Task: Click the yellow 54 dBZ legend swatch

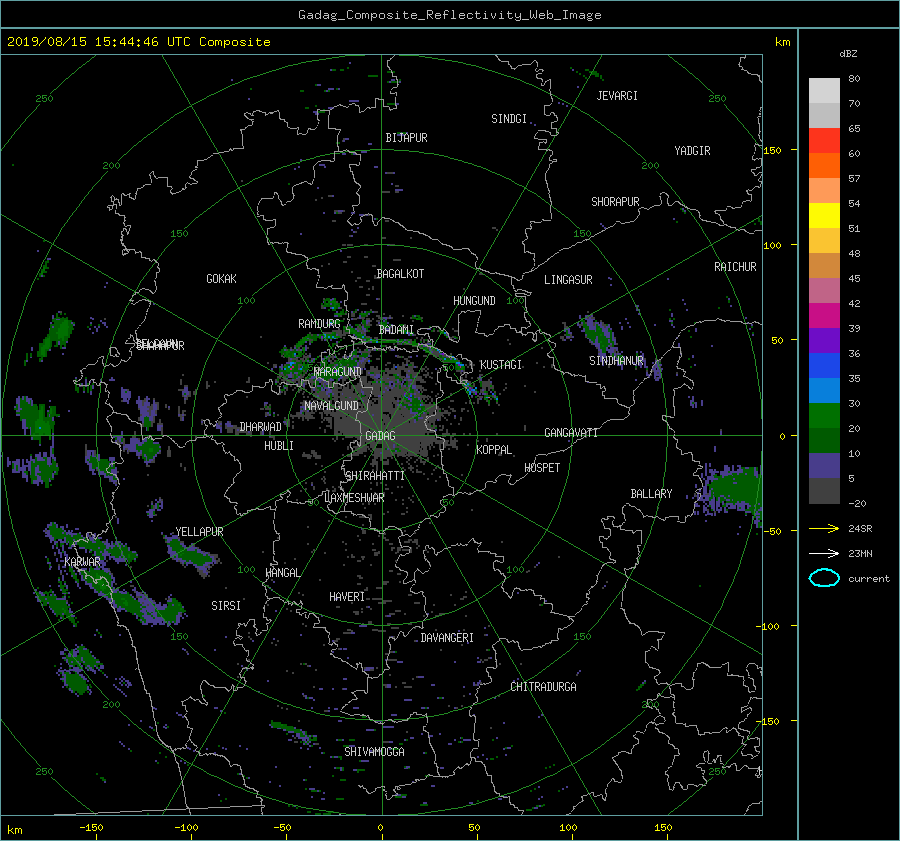Action: [824, 216]
